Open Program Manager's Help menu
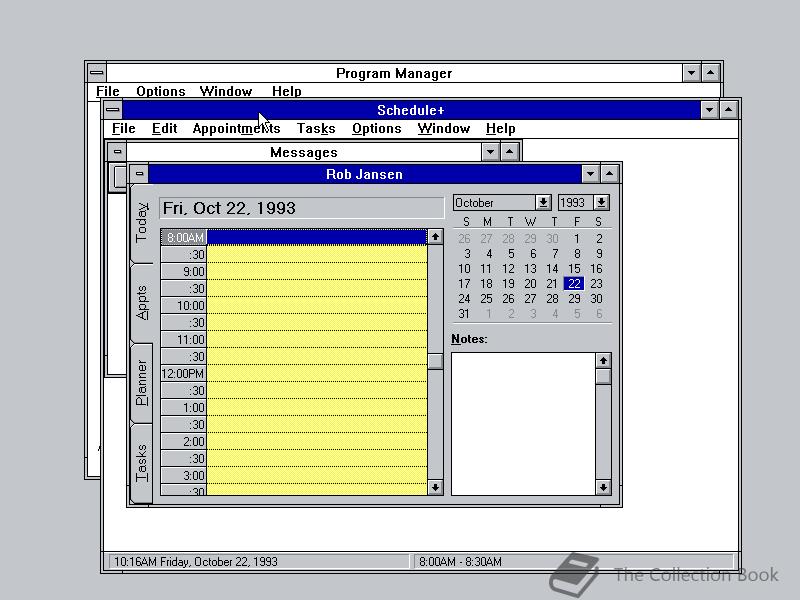The height and width of the screenshot is (600, 800). click(x=286, y=91)
